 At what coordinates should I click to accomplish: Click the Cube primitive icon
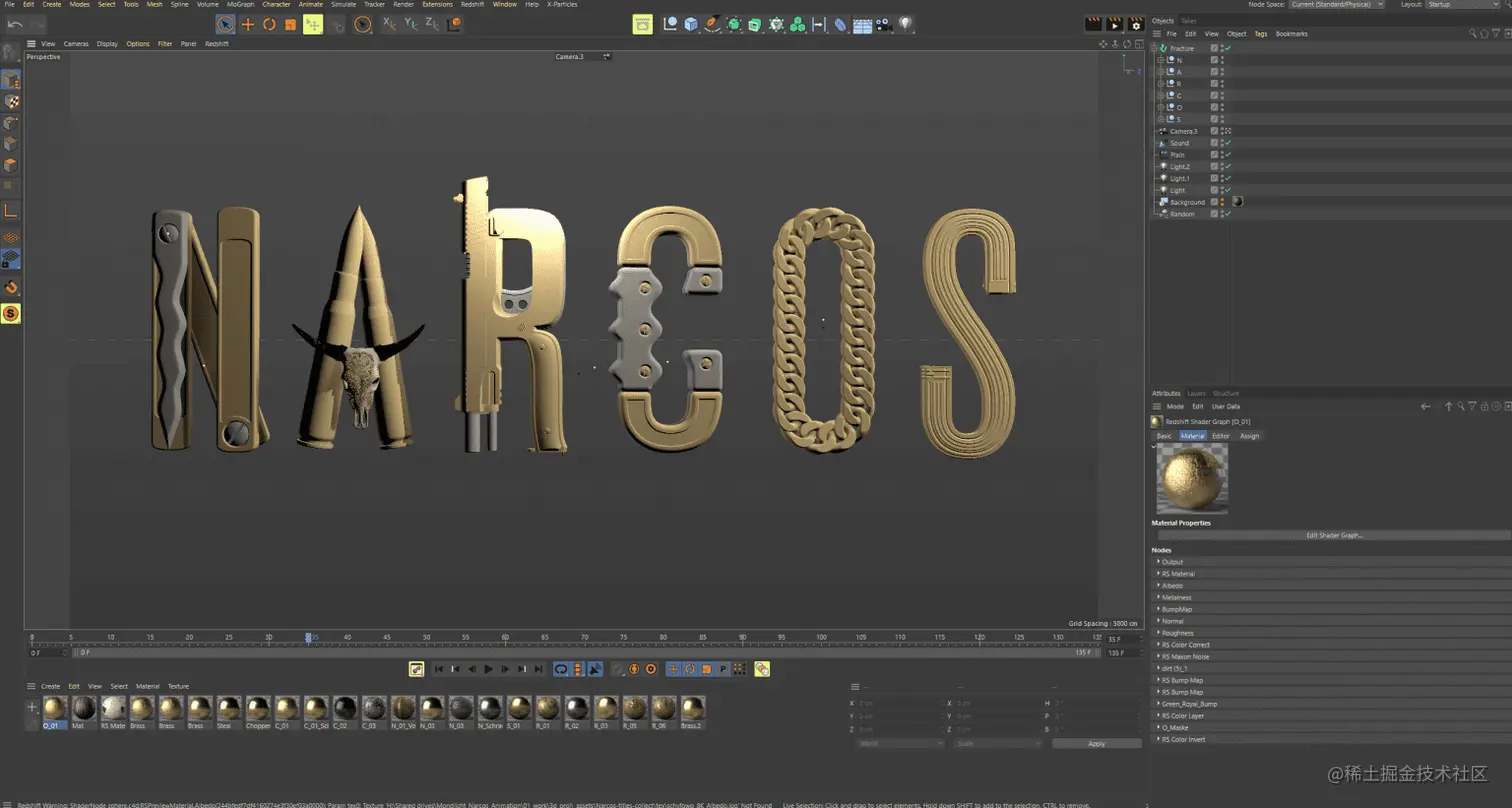691,24
